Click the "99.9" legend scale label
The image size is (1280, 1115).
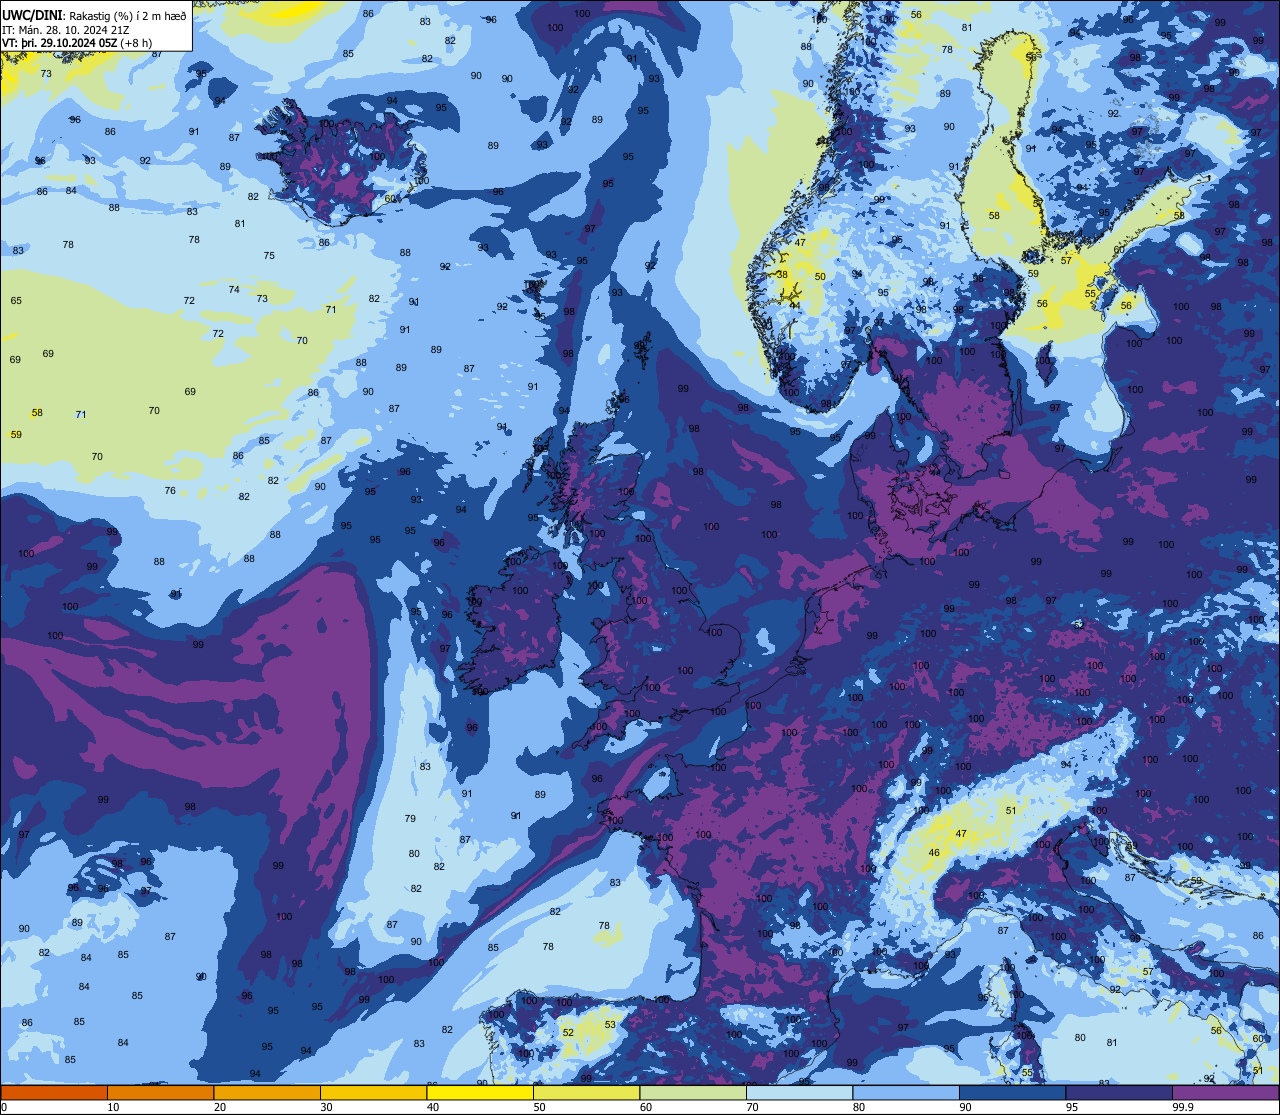click(x=1182, y=1107)
